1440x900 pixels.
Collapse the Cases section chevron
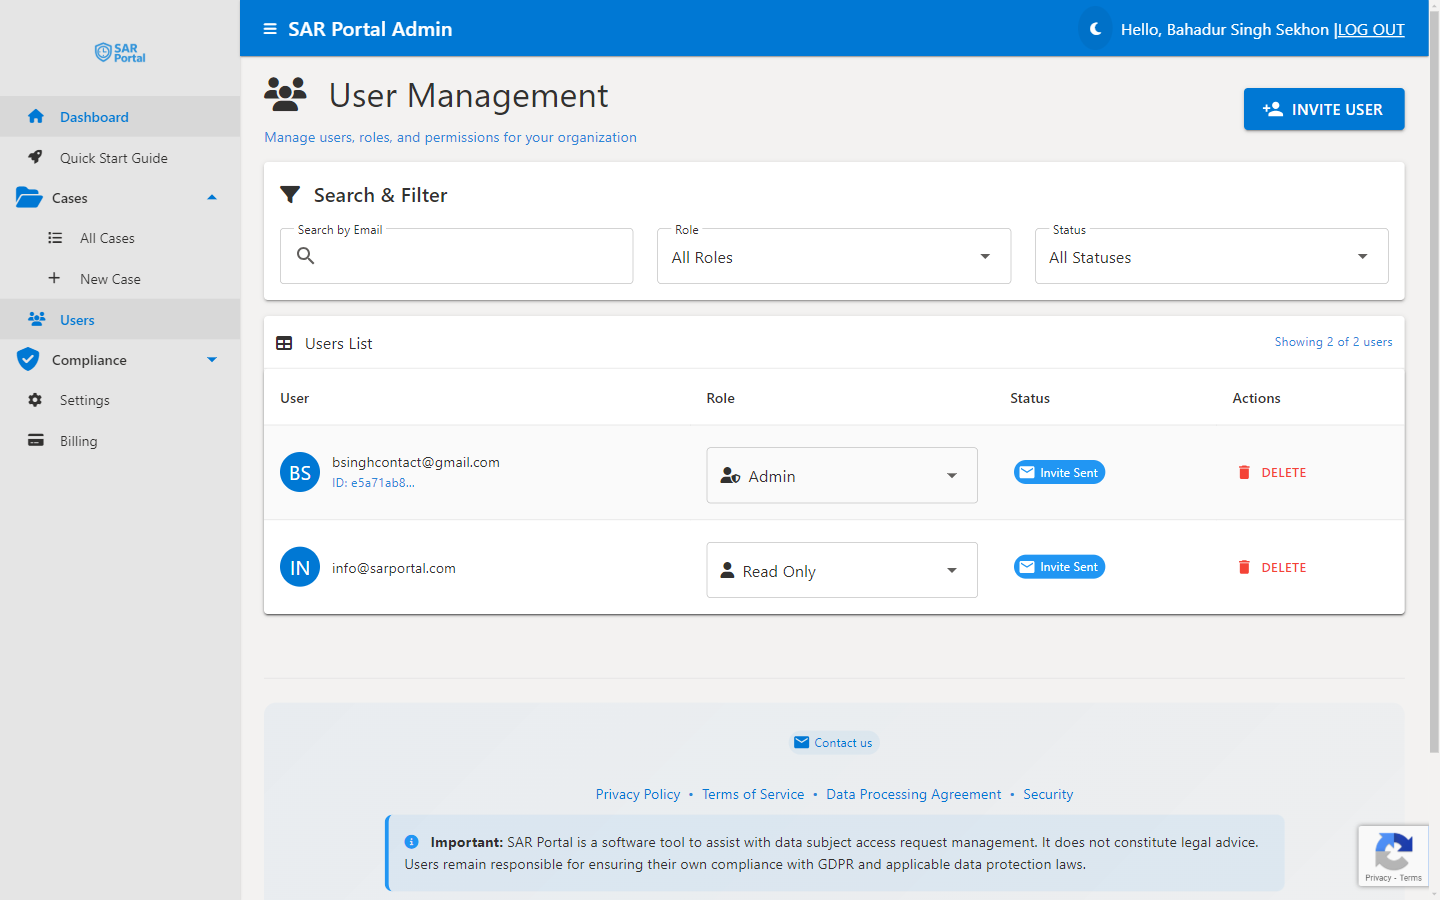point(212,197)
